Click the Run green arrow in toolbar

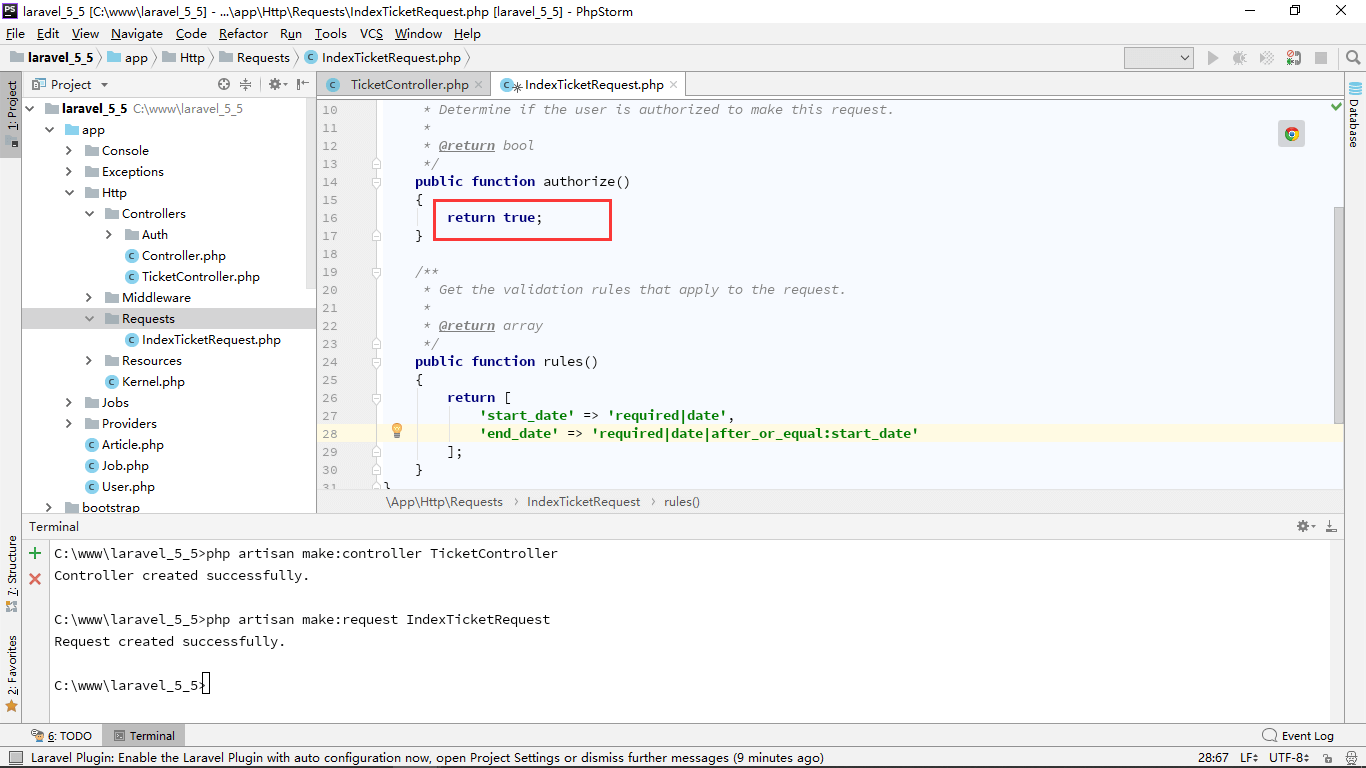(1213, 58)
